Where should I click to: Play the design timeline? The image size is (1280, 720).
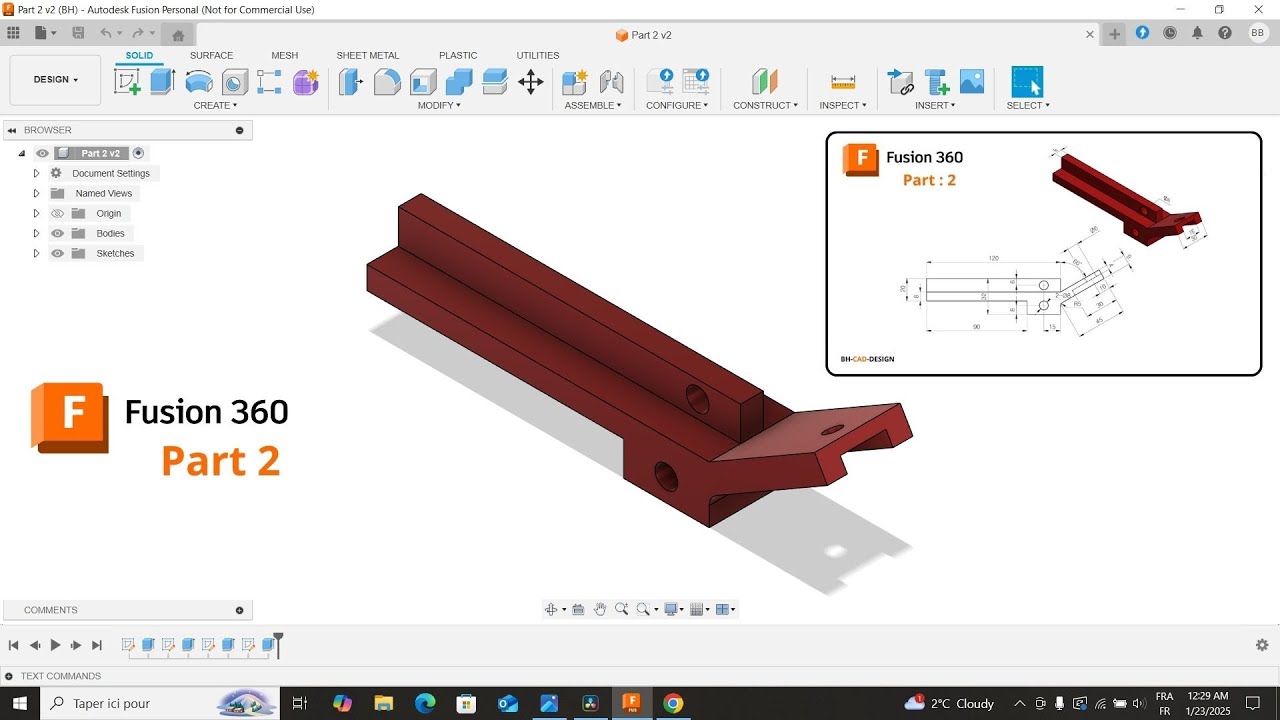tap(55, 645)
